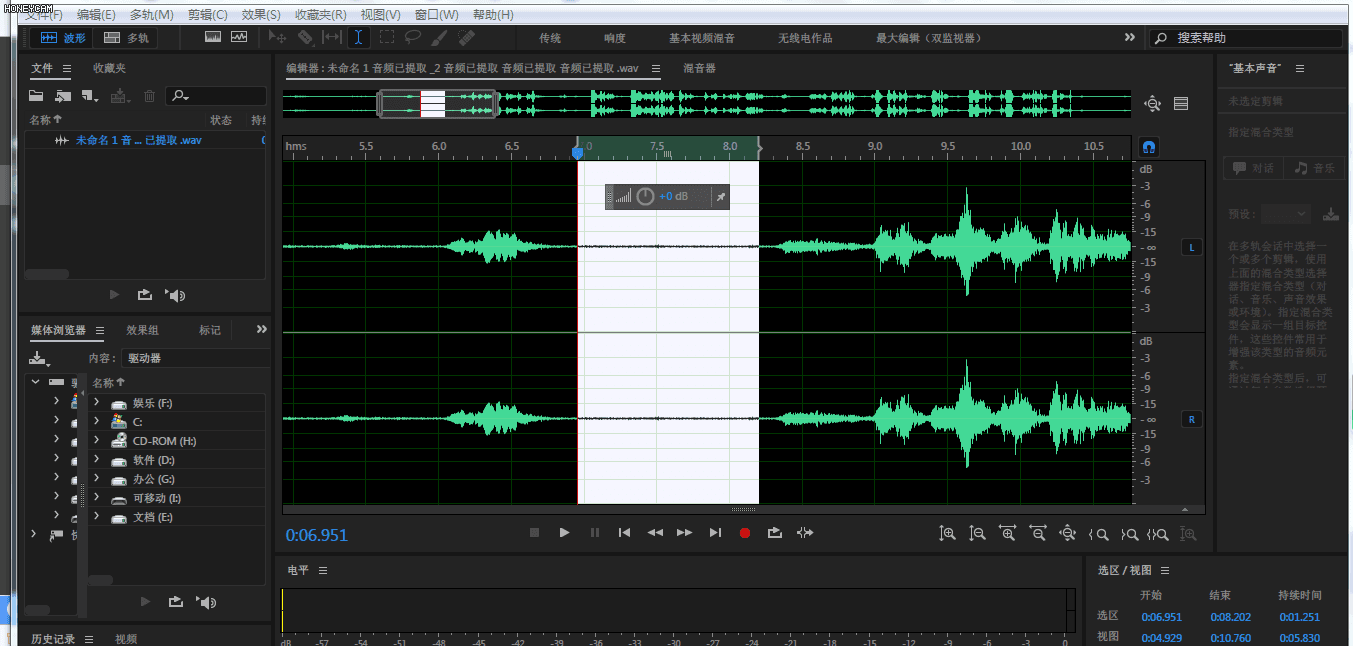
Task: Show the spectral pitch display
Action: (x=239, y=37)
